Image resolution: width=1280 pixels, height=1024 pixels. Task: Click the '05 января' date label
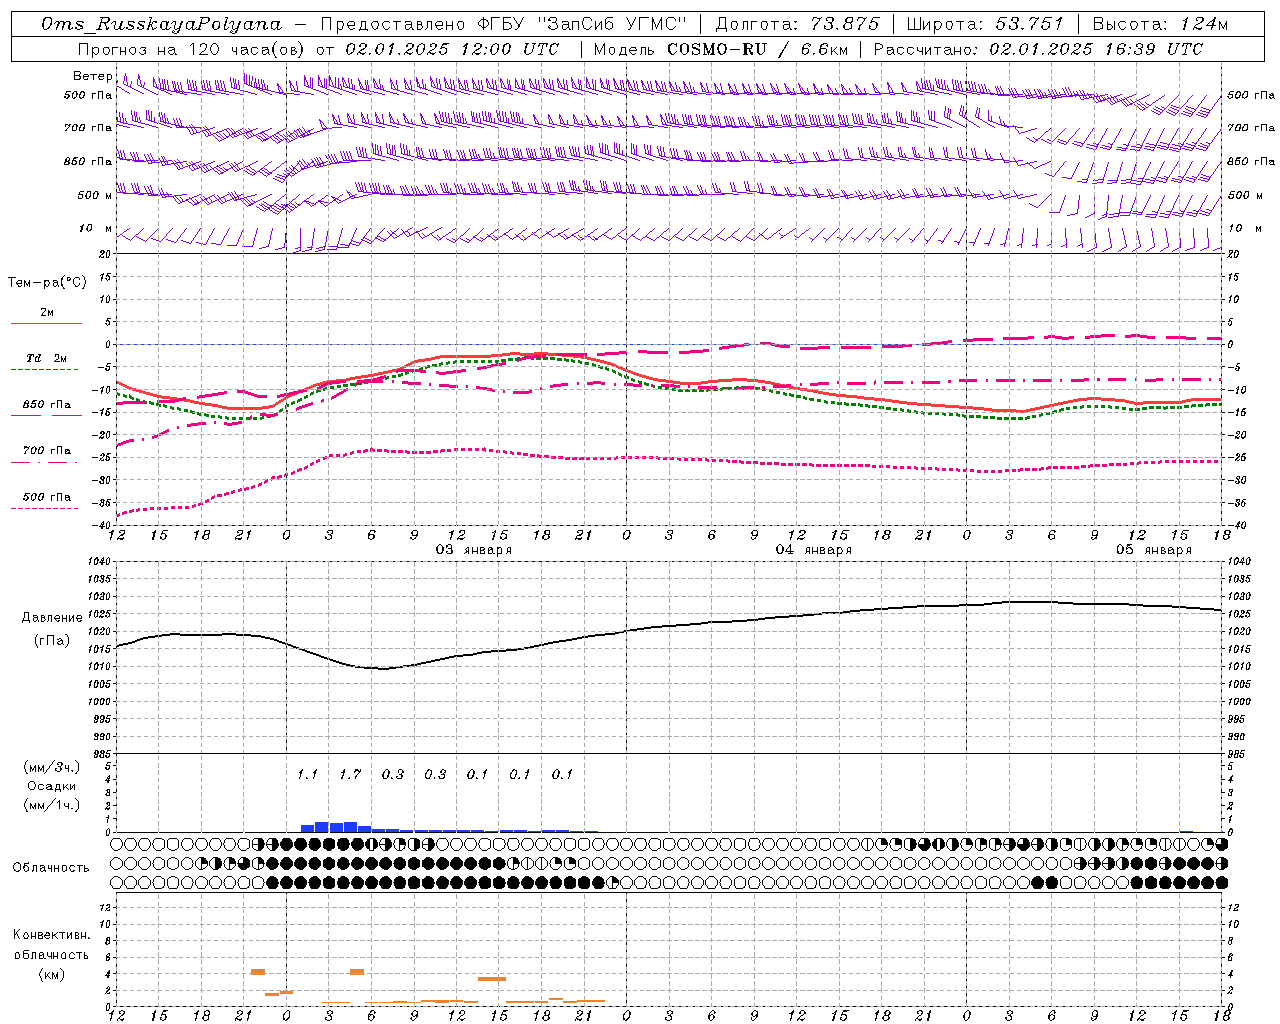click(1154, 550)
